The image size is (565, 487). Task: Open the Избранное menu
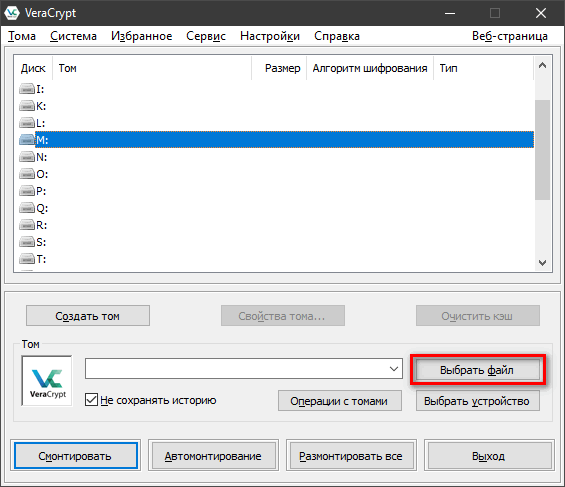coord(142,36)
